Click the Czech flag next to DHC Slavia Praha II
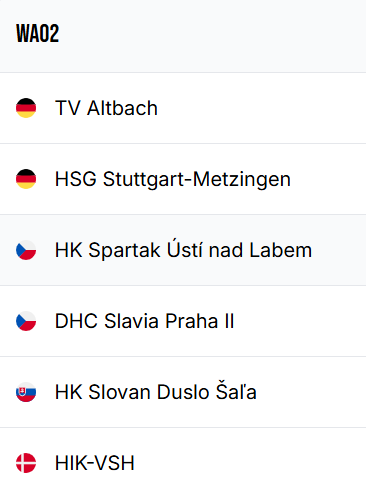Viewport: 366px width, 491px height. (26, 321)
